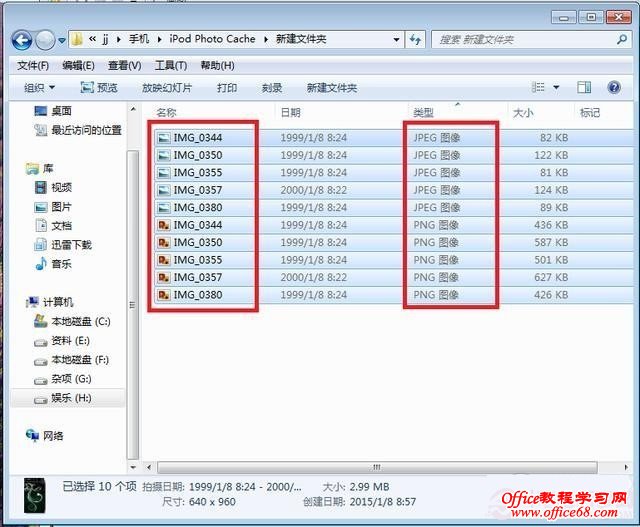This screenshot has height=527, width=640.
Task: Sort by the 大小 column header
Action: click(523, 112)
